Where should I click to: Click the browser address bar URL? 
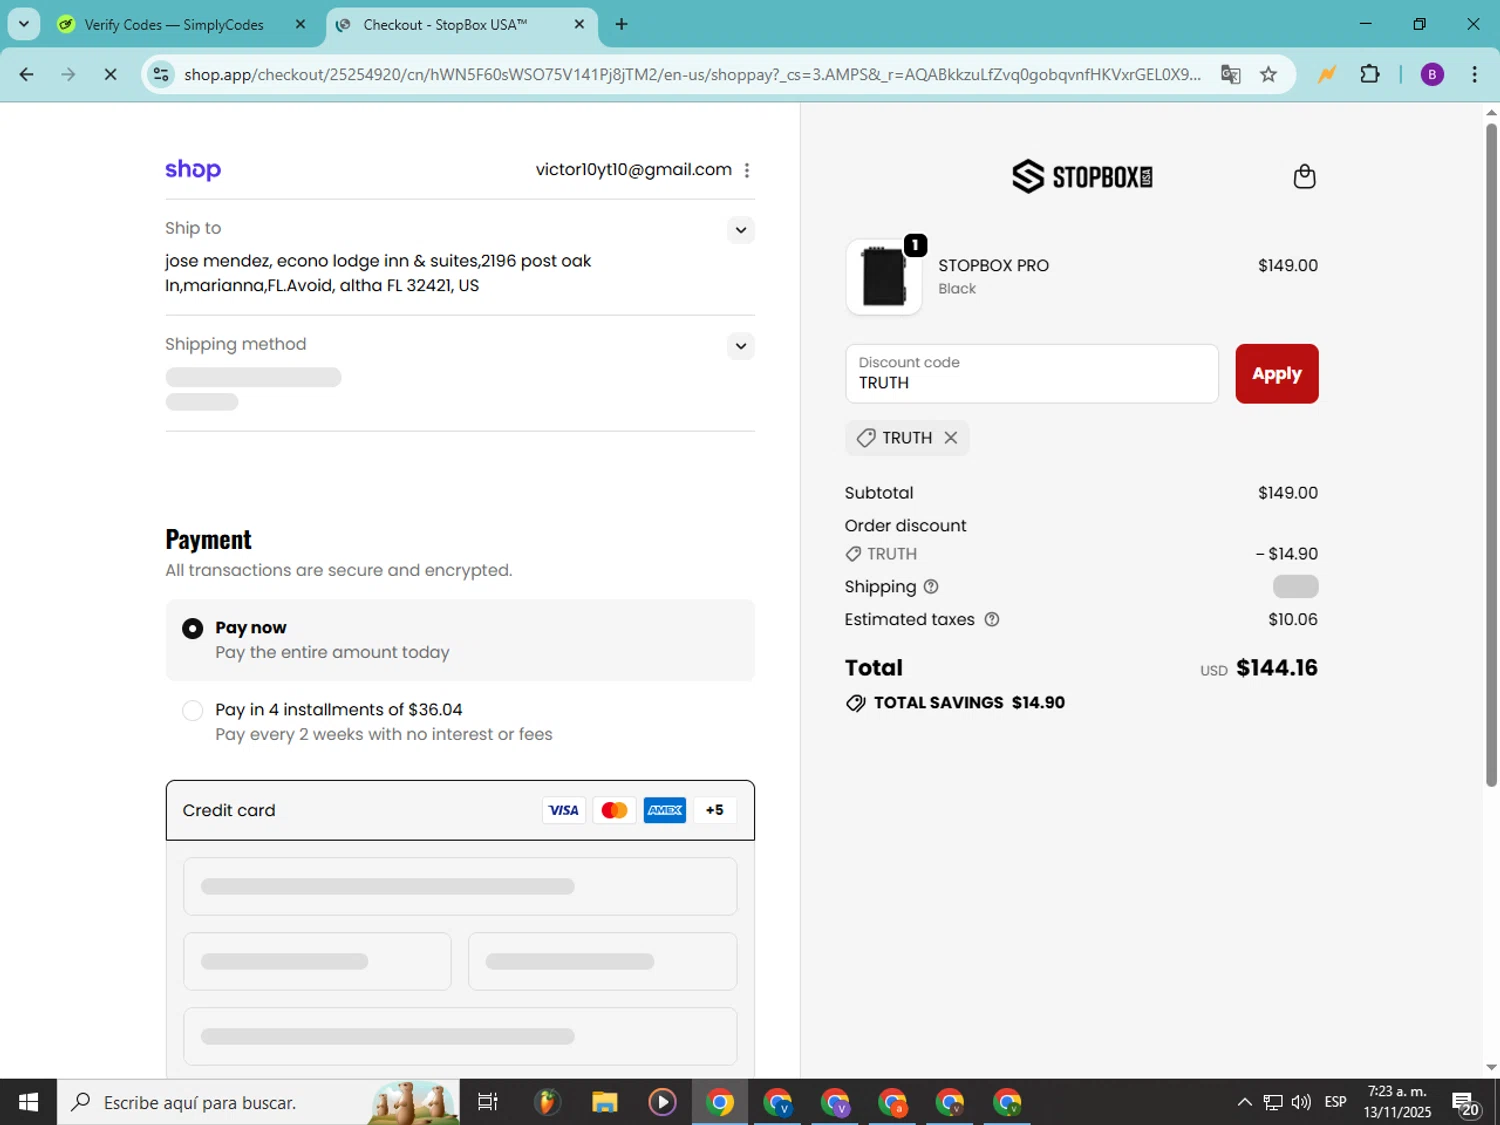click(x=692, y=74)
